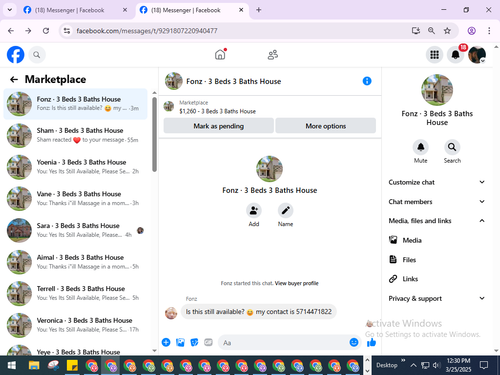Image resolution: width=500 pixels, height=375 pixels.
Task: Click More options button
Action: click(326, 126)
